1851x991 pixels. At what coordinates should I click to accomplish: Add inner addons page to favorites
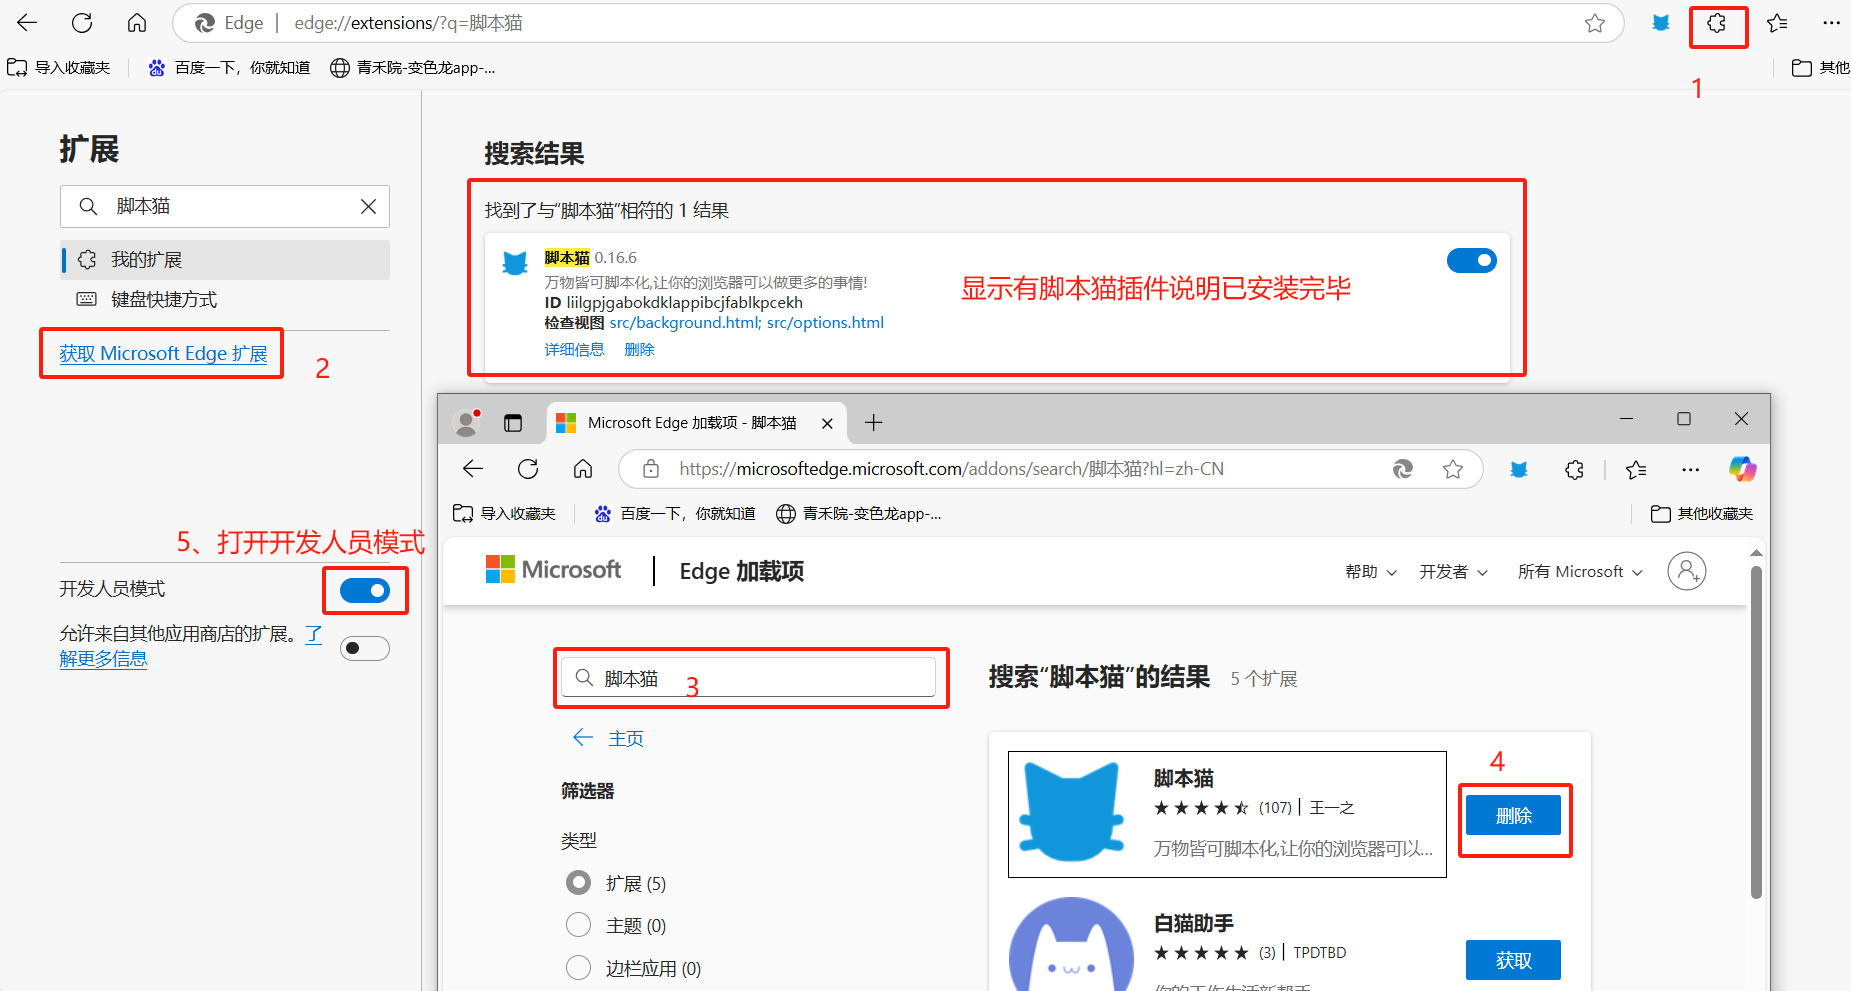click(1453, 469)
